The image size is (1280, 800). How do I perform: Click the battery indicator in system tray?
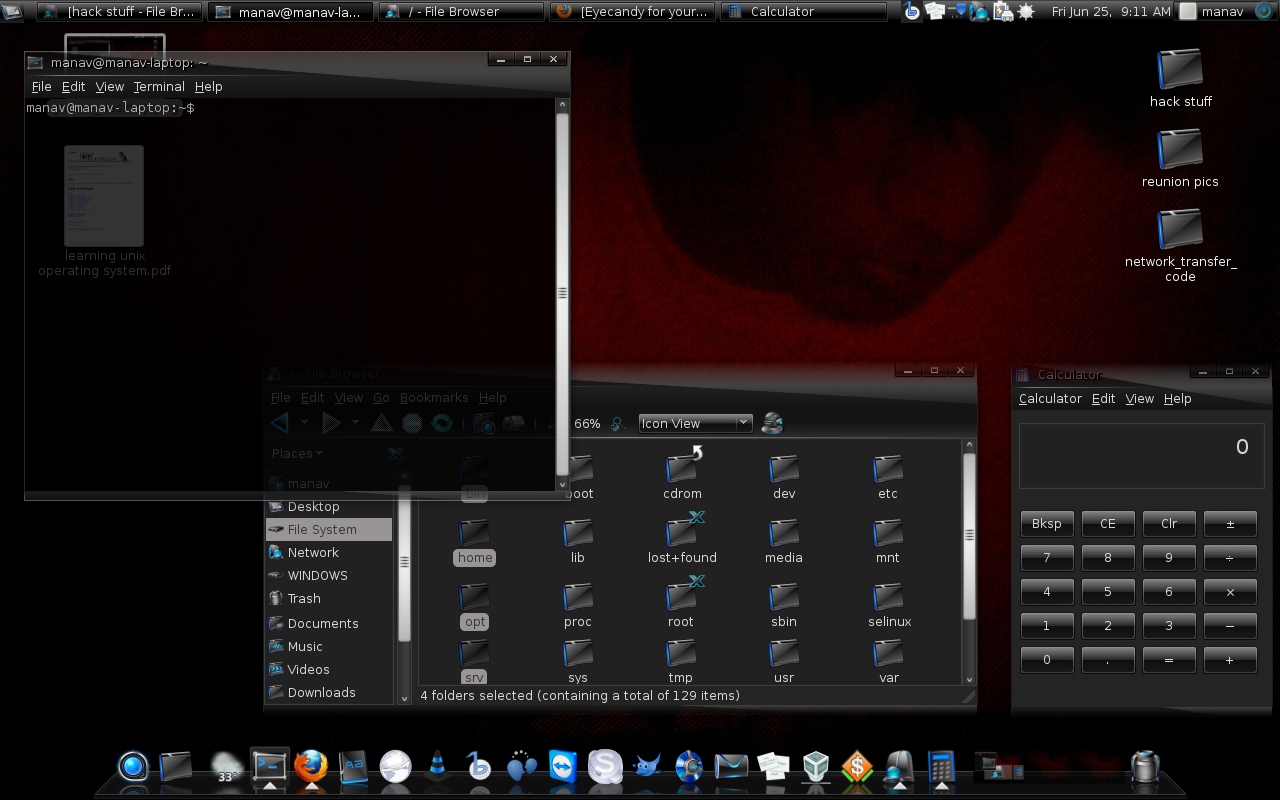pyautogui.click(x=1003, y=12)
